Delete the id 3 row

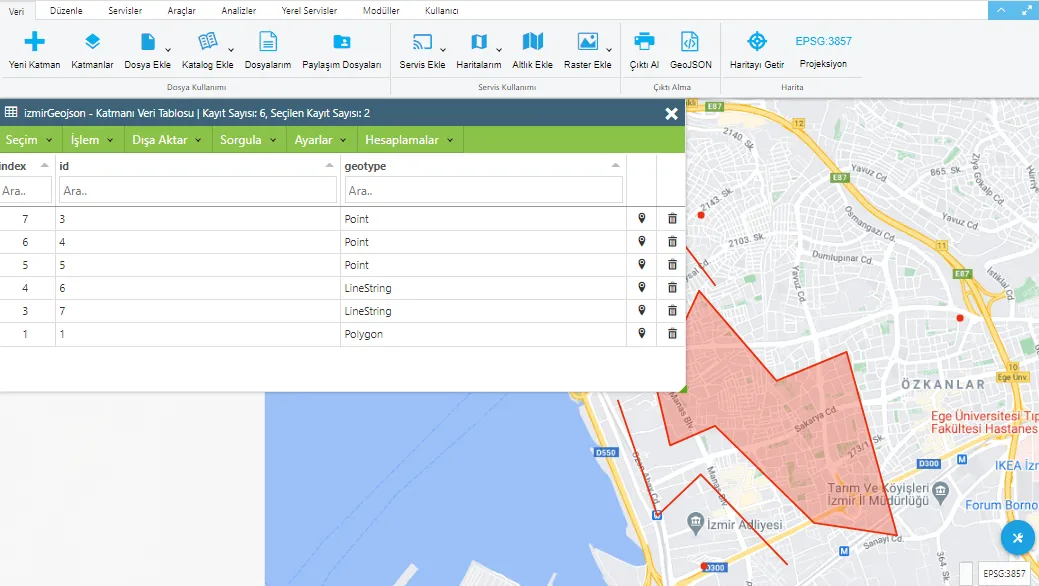(672, 218)
